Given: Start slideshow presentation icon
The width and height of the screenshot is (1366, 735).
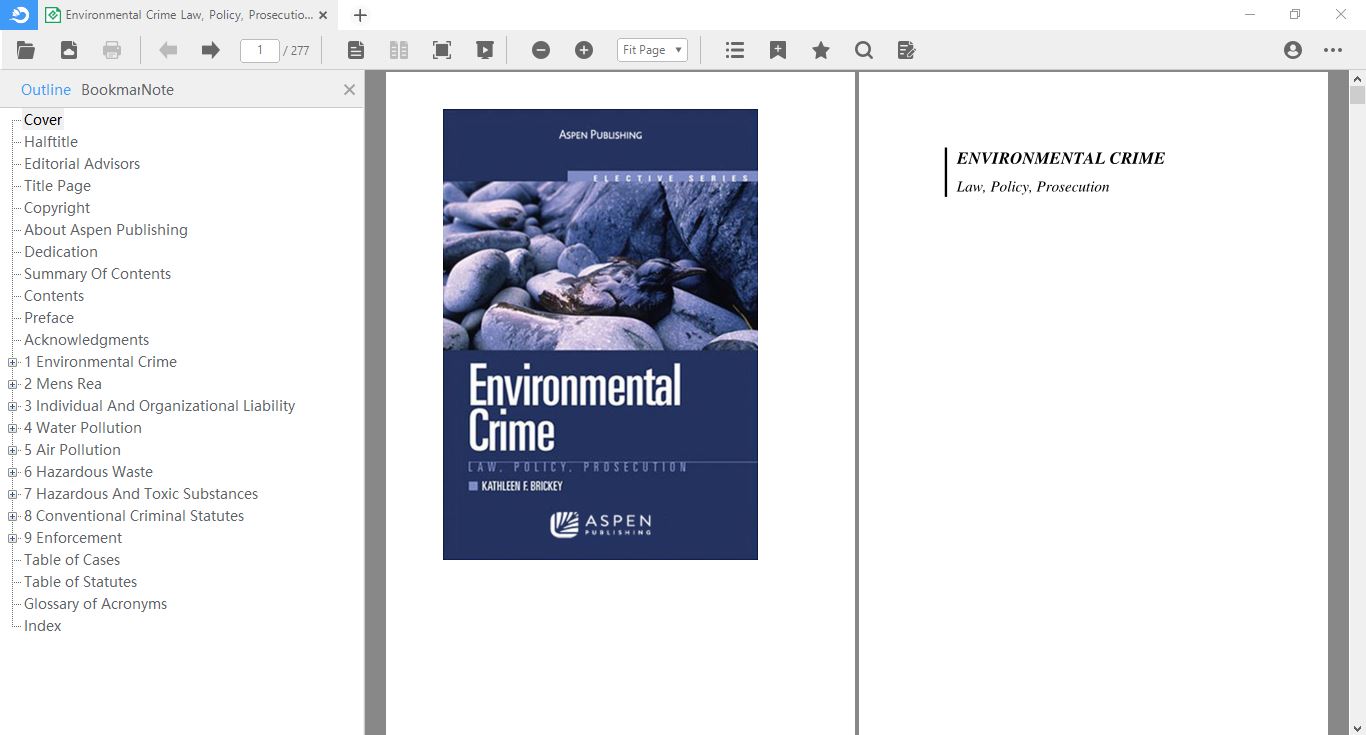Looking at the screenshot, I should tap(485, 50).
